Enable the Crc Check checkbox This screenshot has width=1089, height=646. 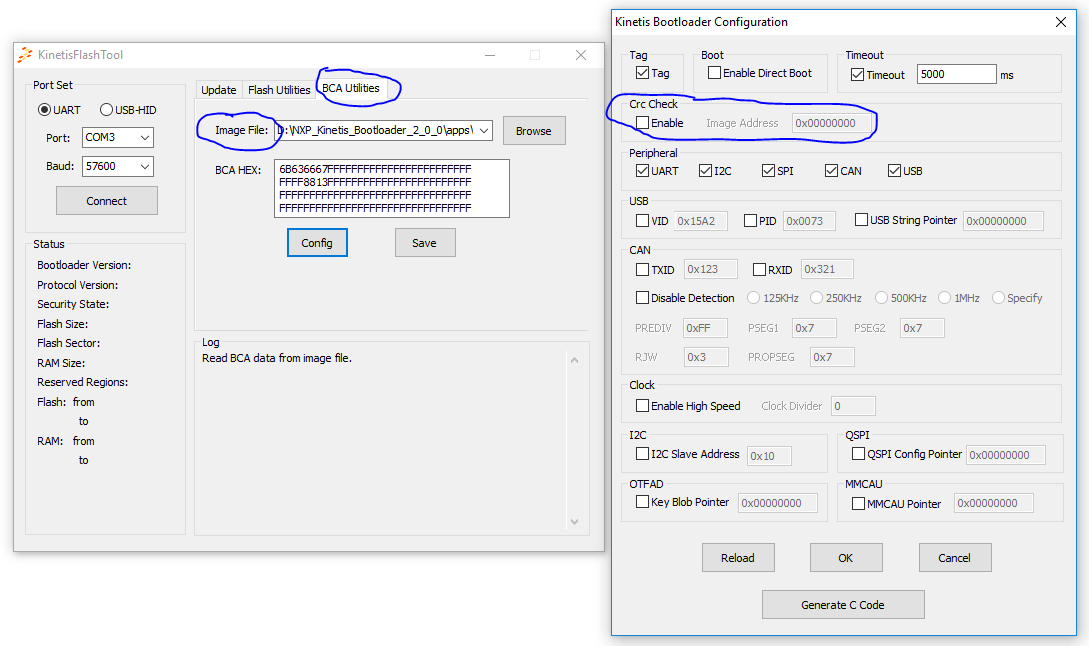tap(642, 123)
